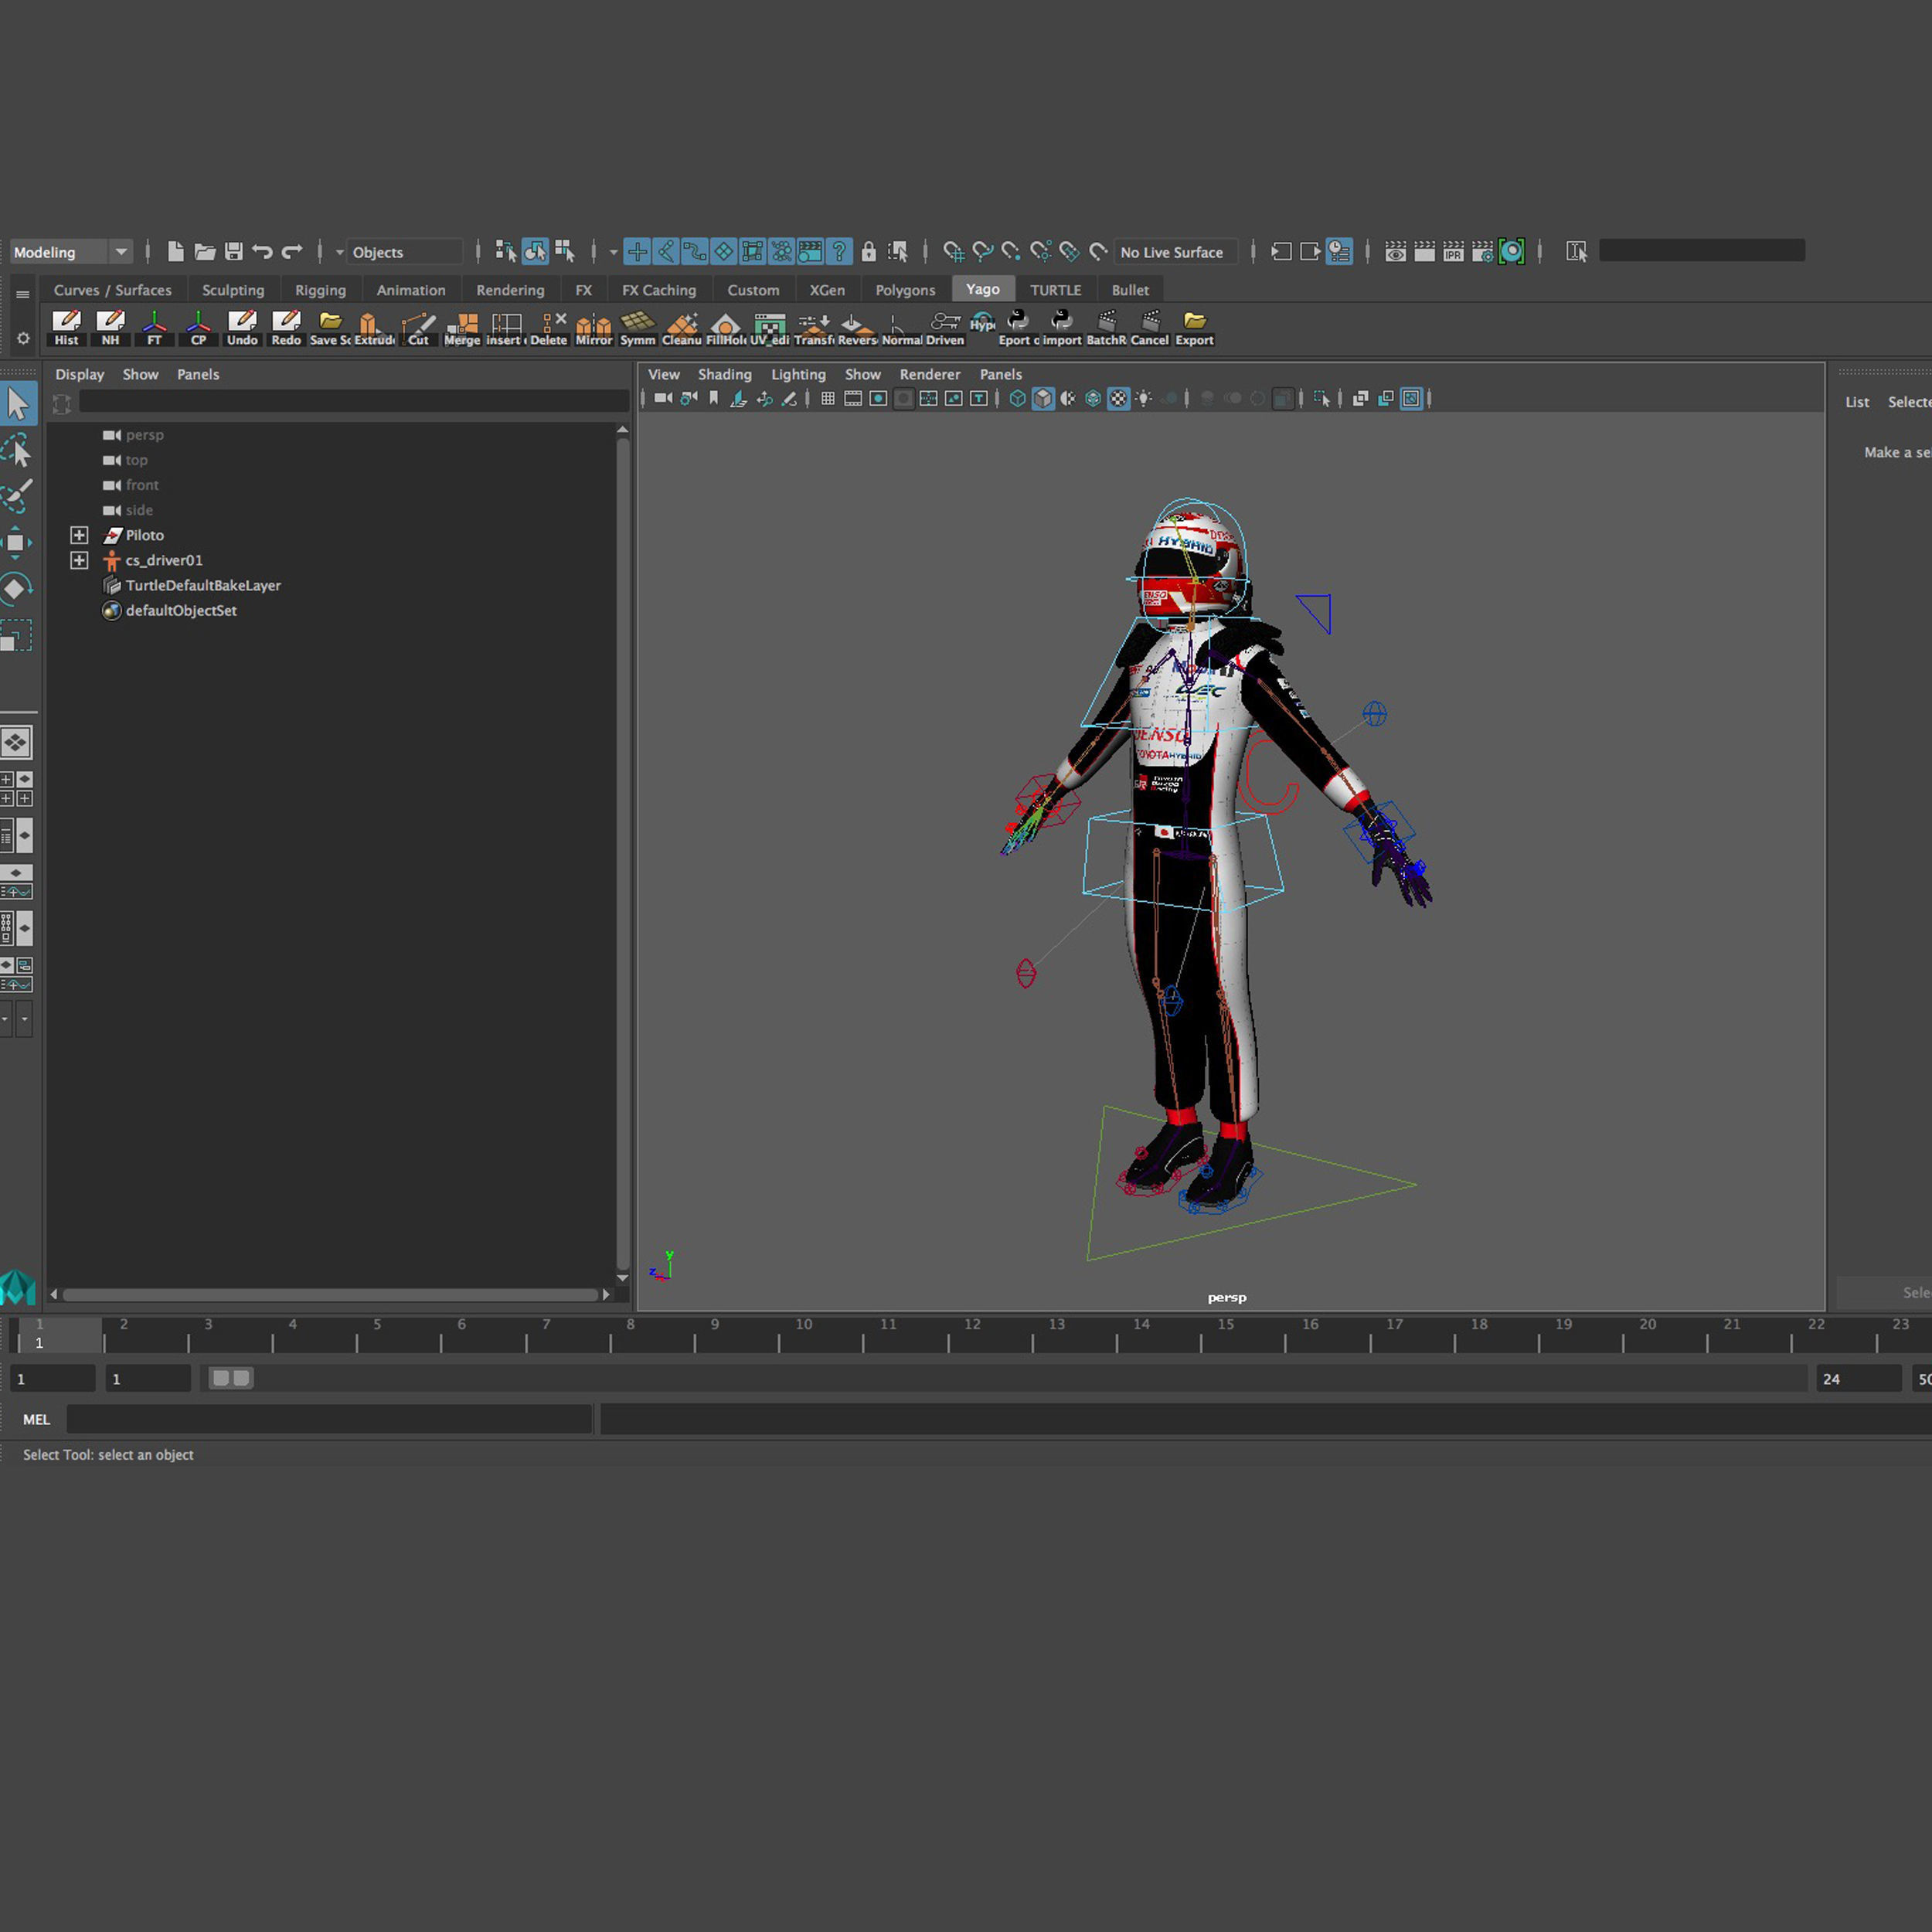Open the viewport Shading menu
The height and width of the screenshot is (1932, 1932).
coord(724,374)
